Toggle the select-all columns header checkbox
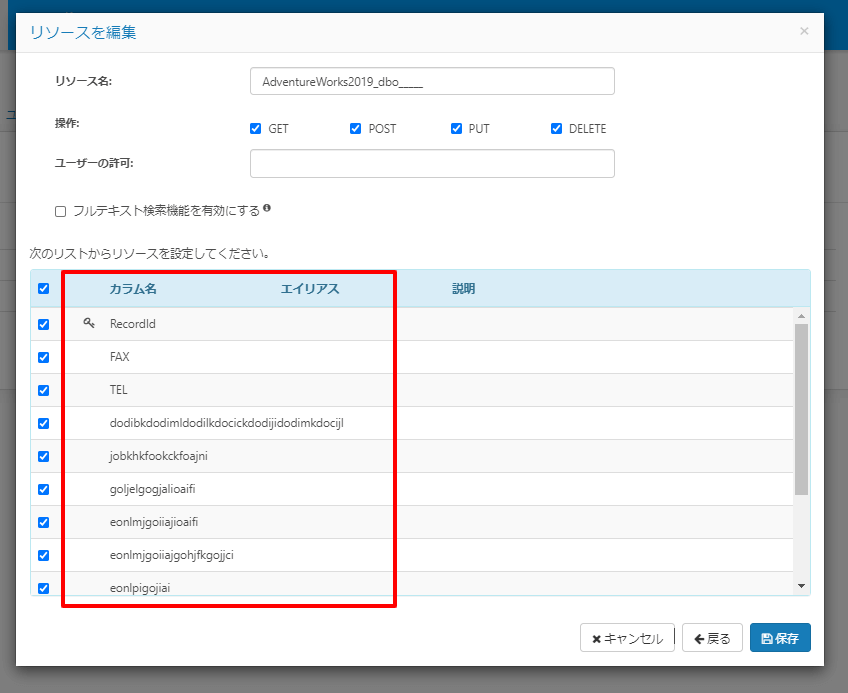Screen dimensions: 848x693 pos(44,288)
